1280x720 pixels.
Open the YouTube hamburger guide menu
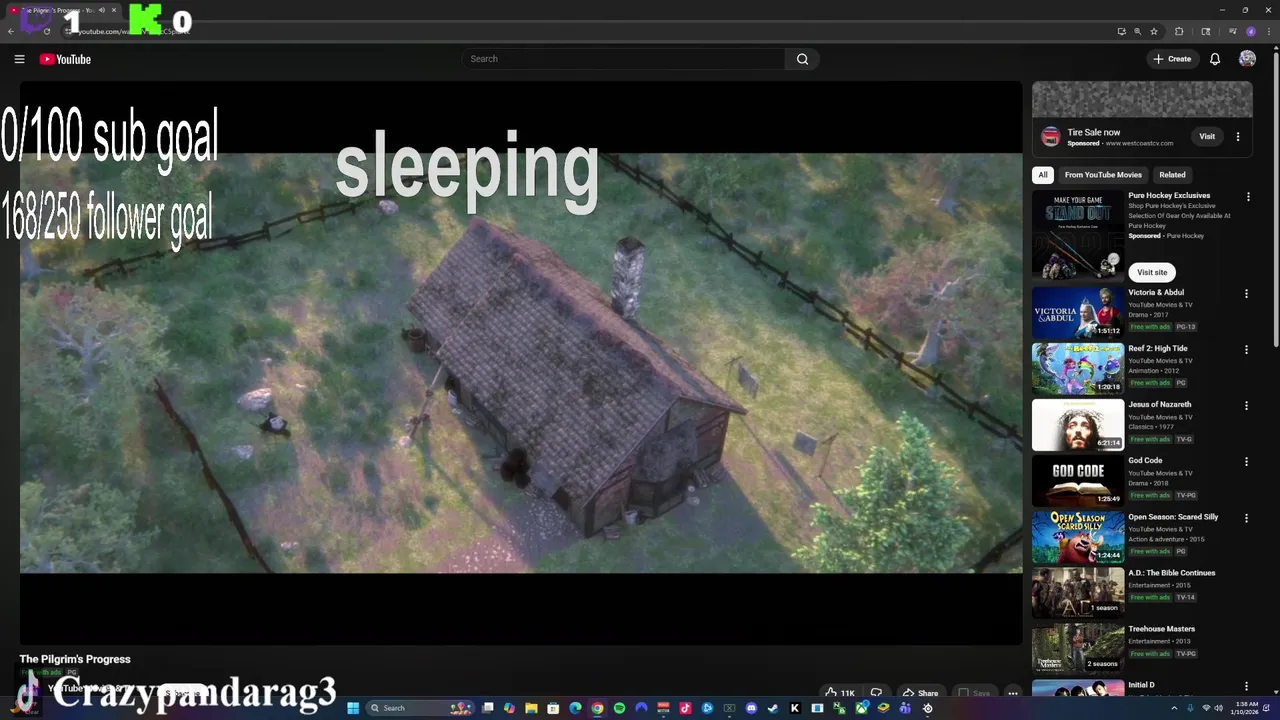coord(19,59)
